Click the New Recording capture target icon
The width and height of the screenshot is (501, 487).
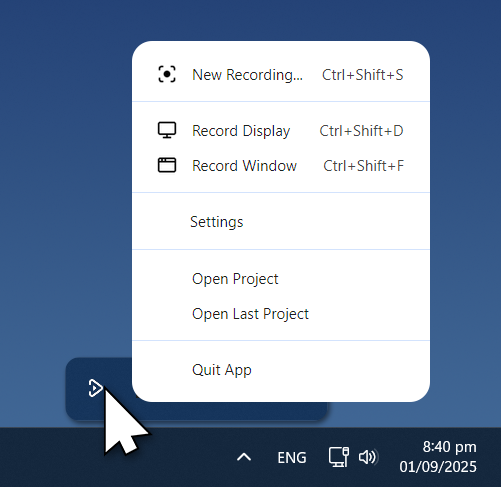tap(167, 74)
